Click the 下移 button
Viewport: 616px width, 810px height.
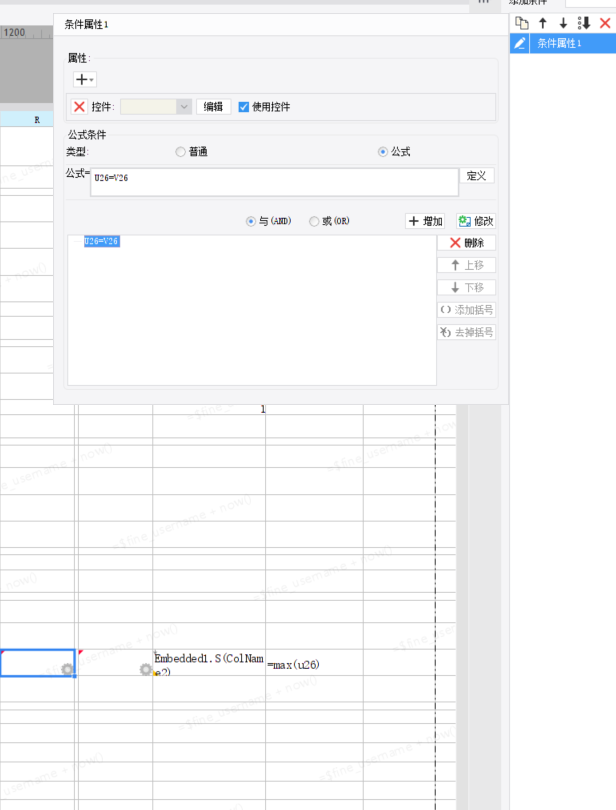(467, 288)
